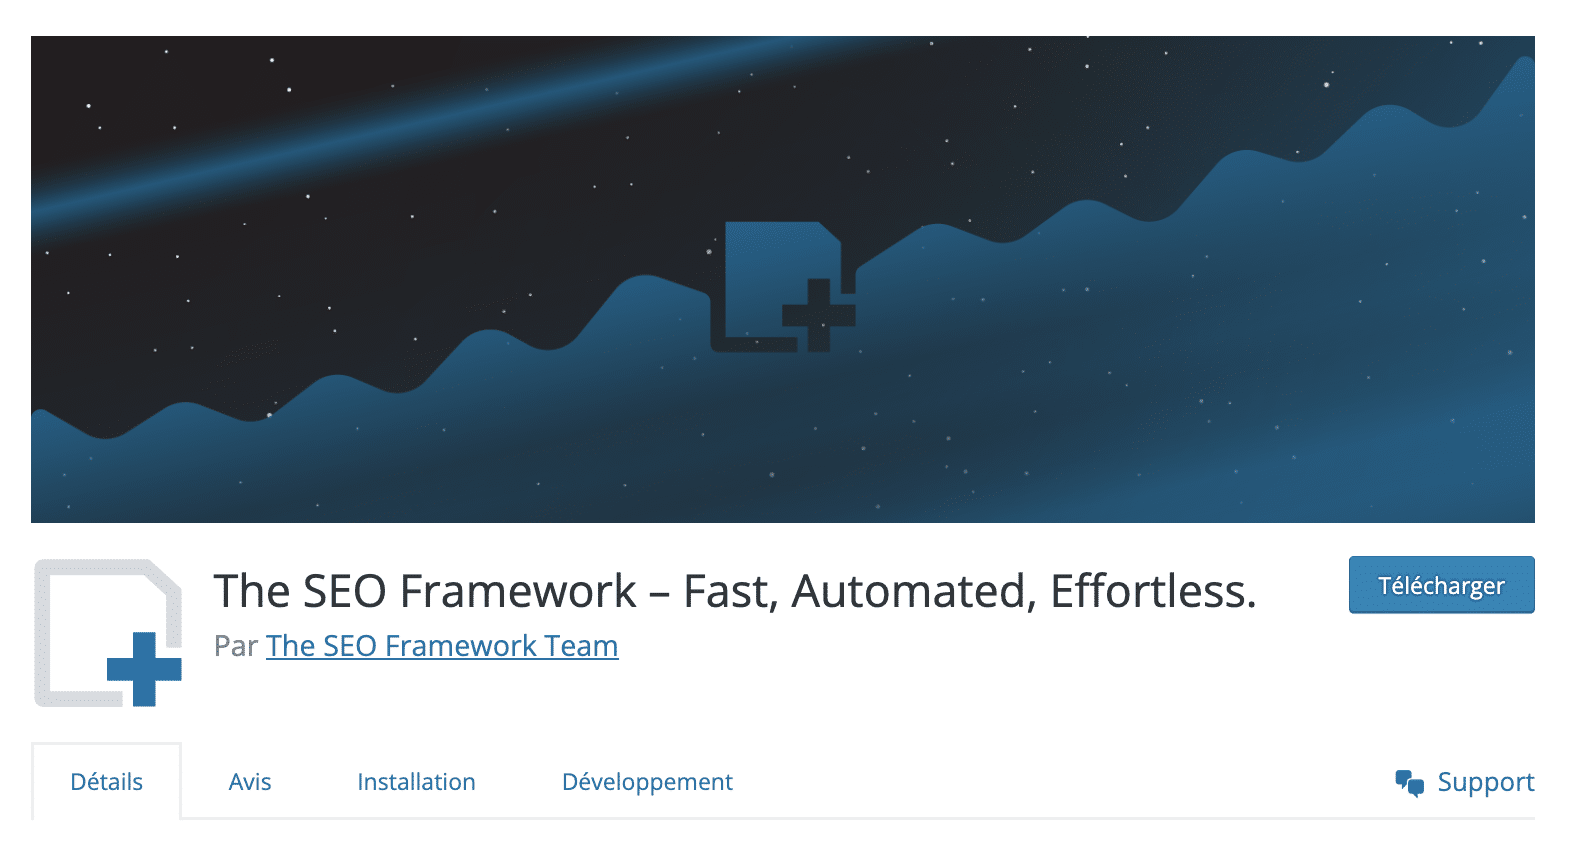Click the word "Effortless." in the title
The width and height of the screenshot is (1580, 862).
1153,591
